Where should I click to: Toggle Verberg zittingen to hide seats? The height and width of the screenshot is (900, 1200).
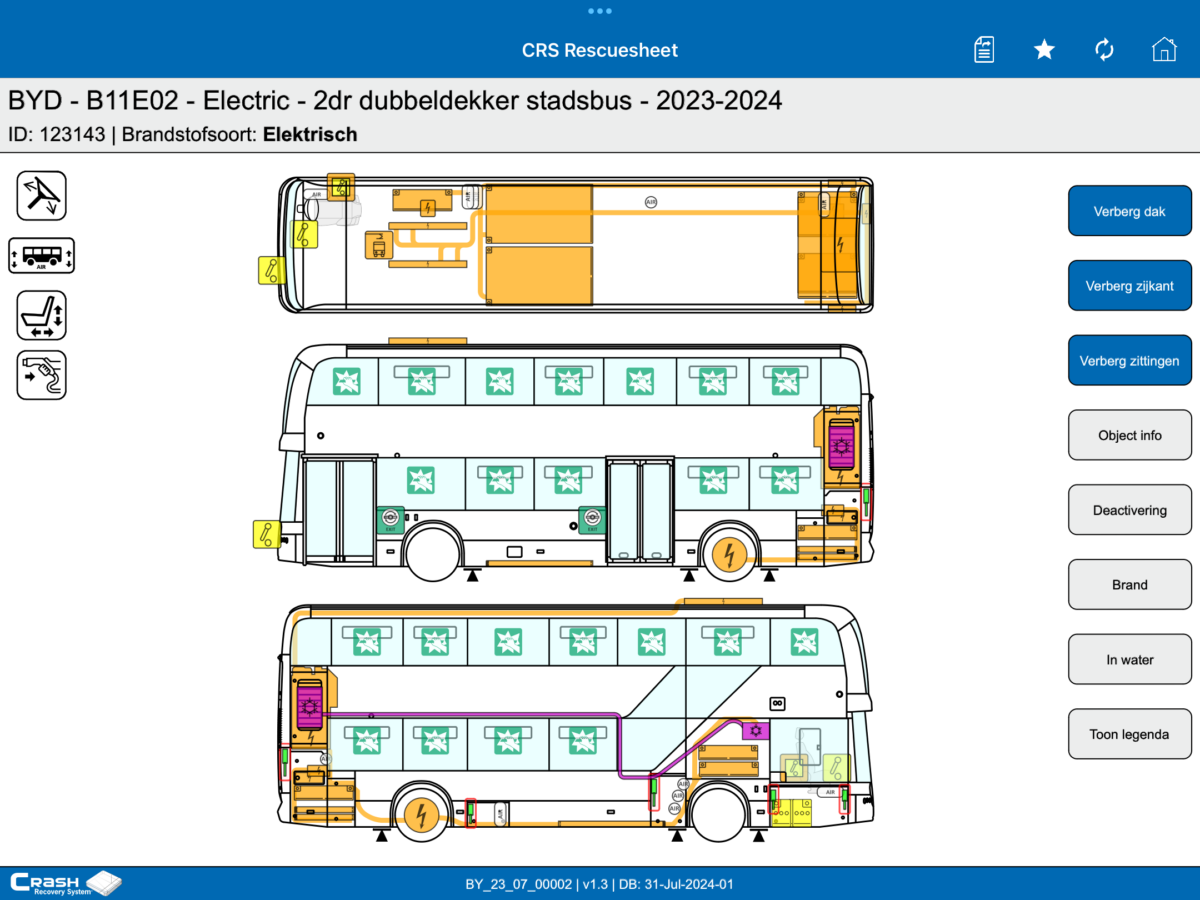point(1130,361)
